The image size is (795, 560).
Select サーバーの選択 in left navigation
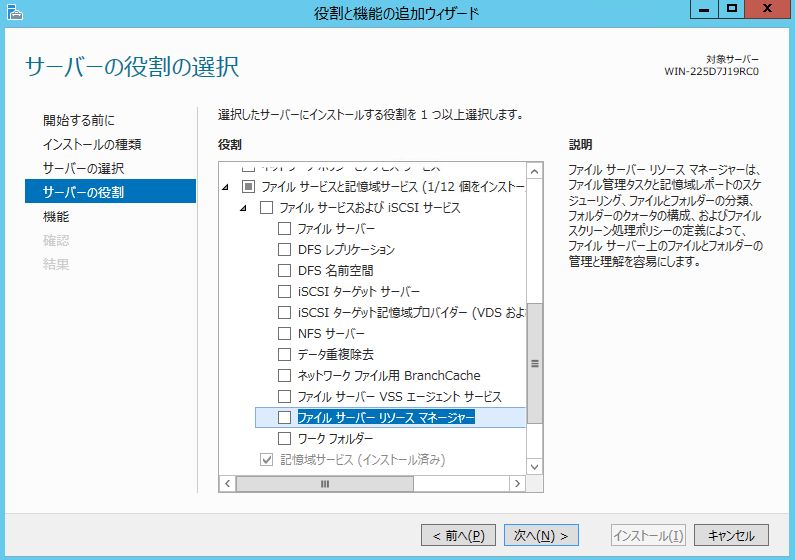point(83,167)
